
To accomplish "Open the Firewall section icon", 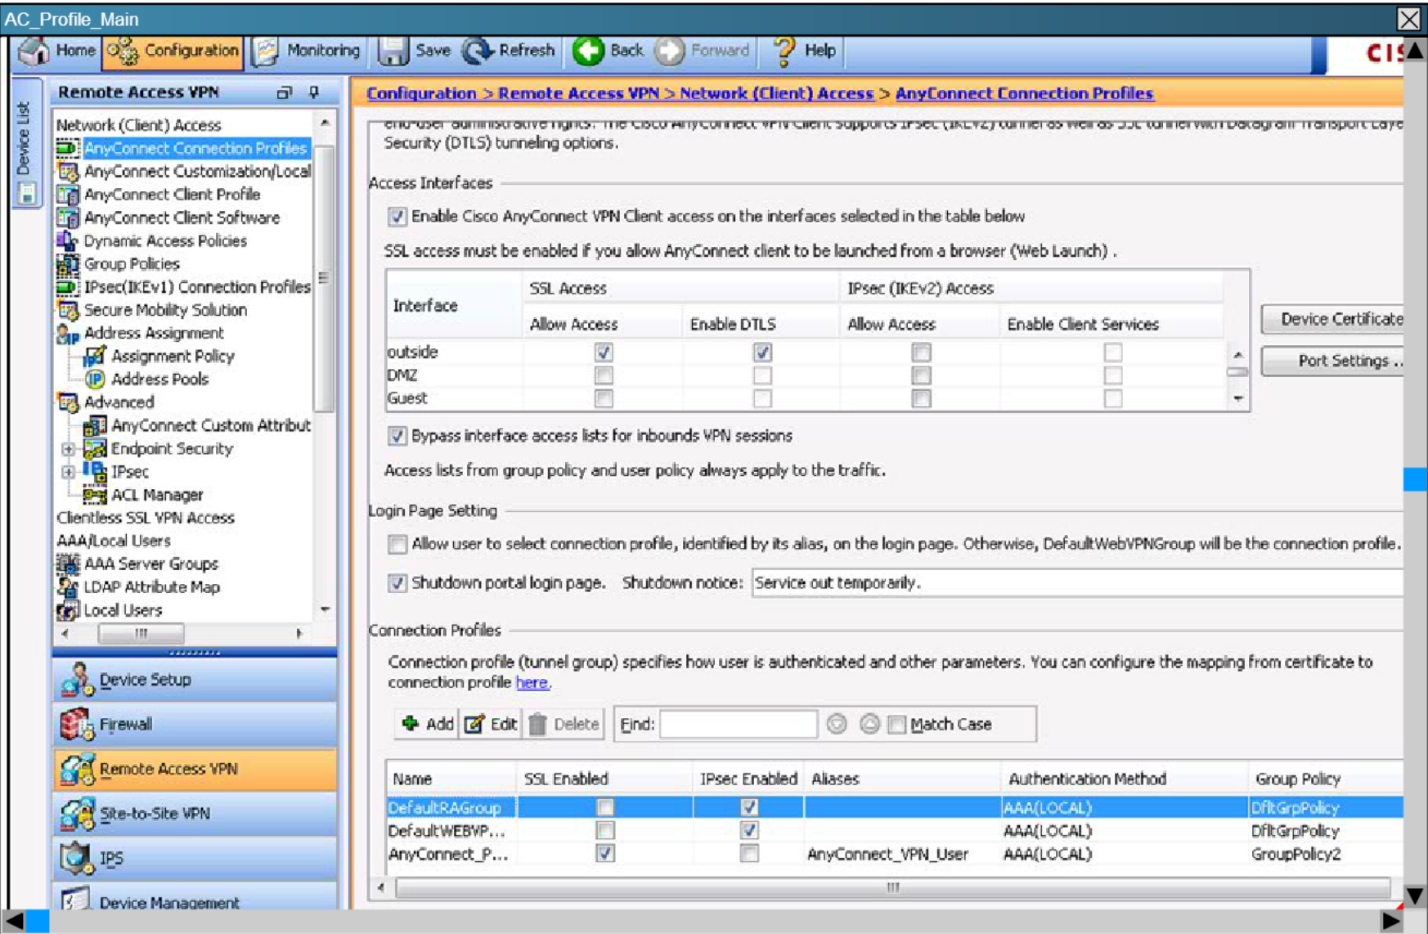I will [77, 724].
